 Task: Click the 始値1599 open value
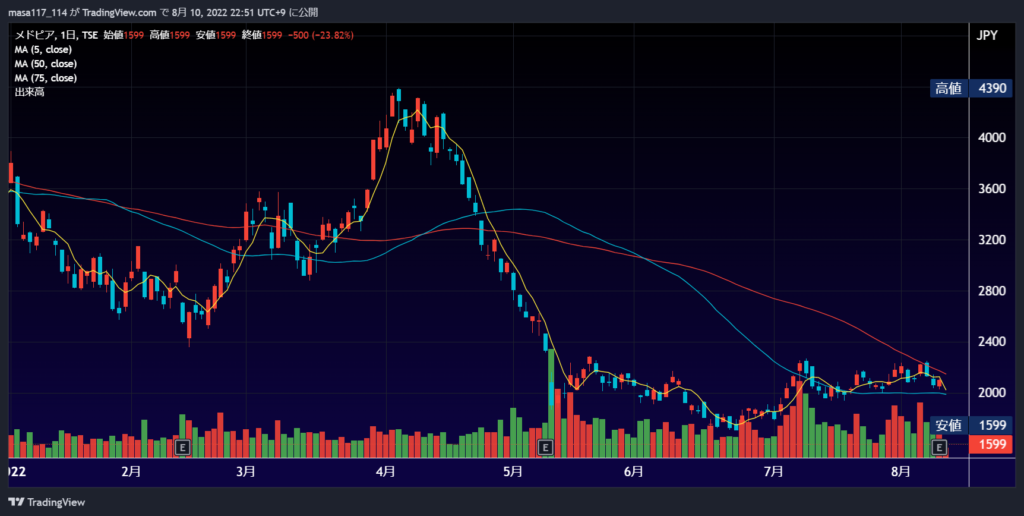tap(123, 35)
